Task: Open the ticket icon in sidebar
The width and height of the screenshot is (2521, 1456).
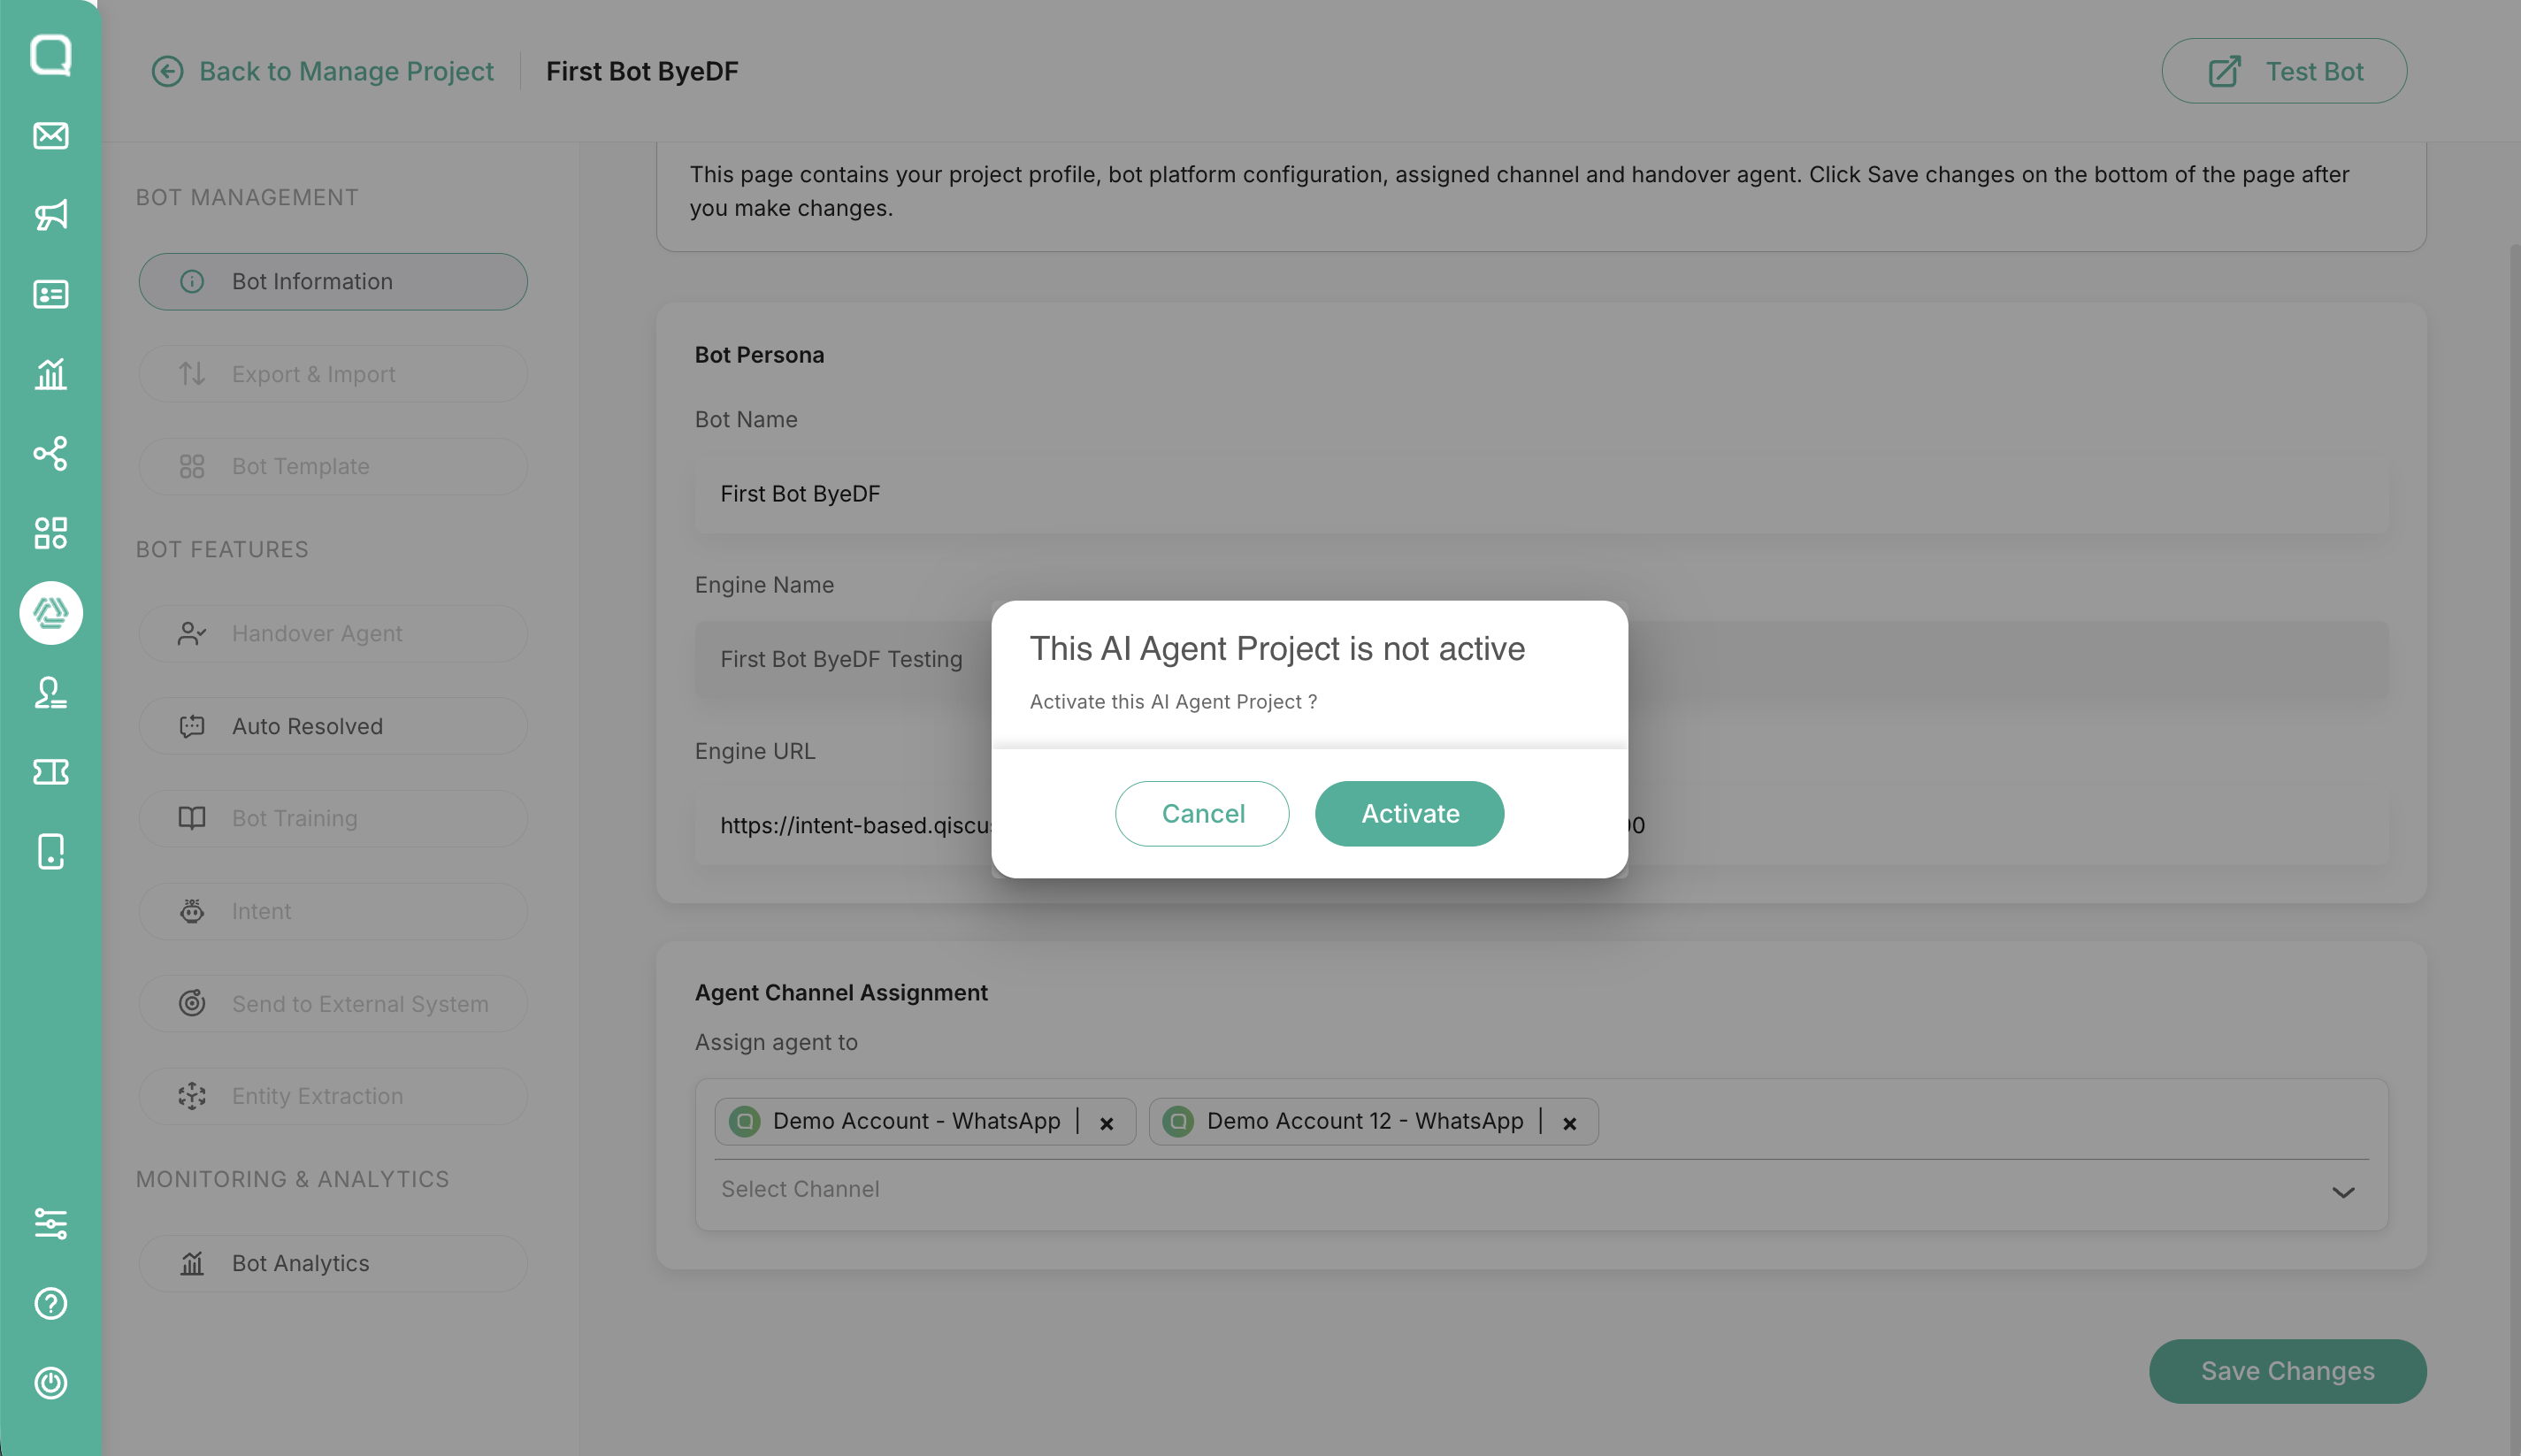Action: pyautogui.click(x=51, y=771)
